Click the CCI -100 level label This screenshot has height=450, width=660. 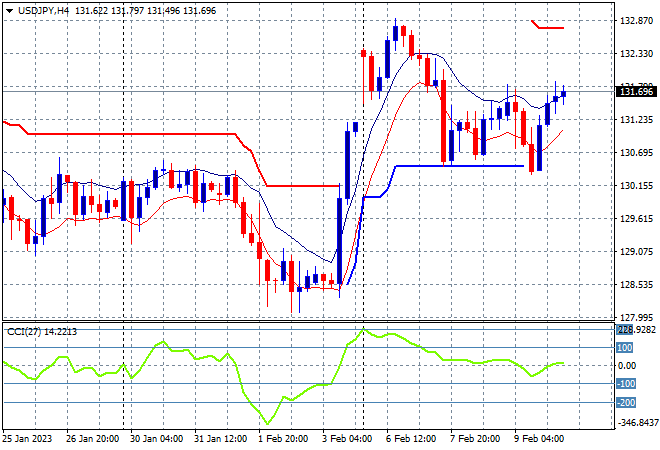[626, 384]
